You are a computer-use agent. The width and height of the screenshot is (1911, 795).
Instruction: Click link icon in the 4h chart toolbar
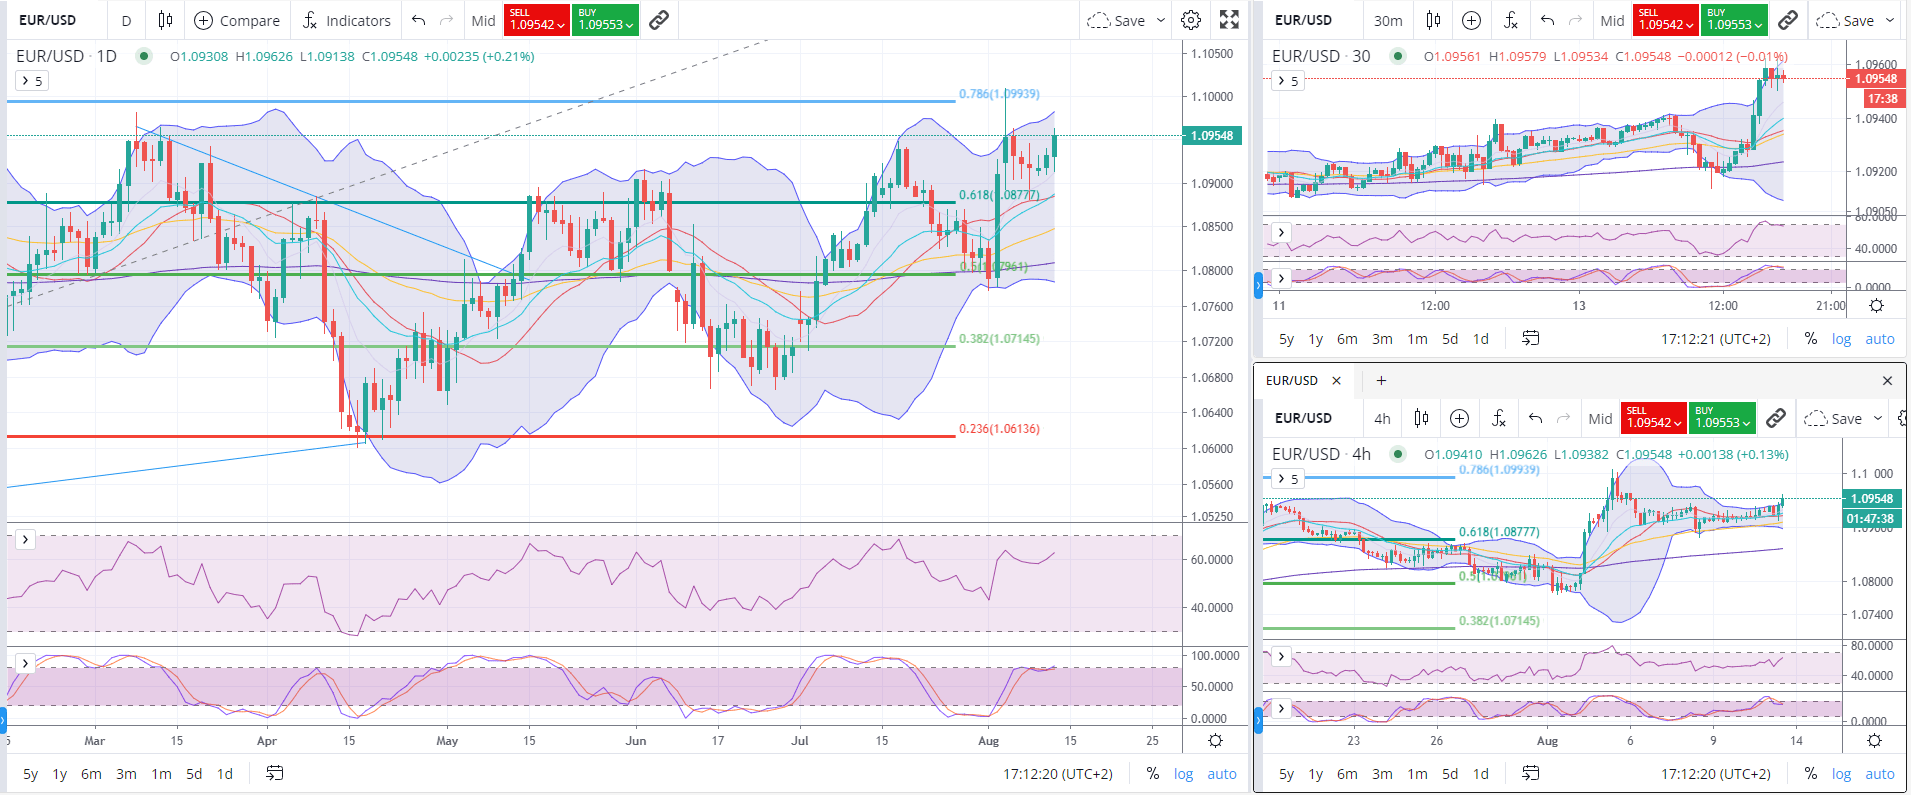pos(1776,418)
